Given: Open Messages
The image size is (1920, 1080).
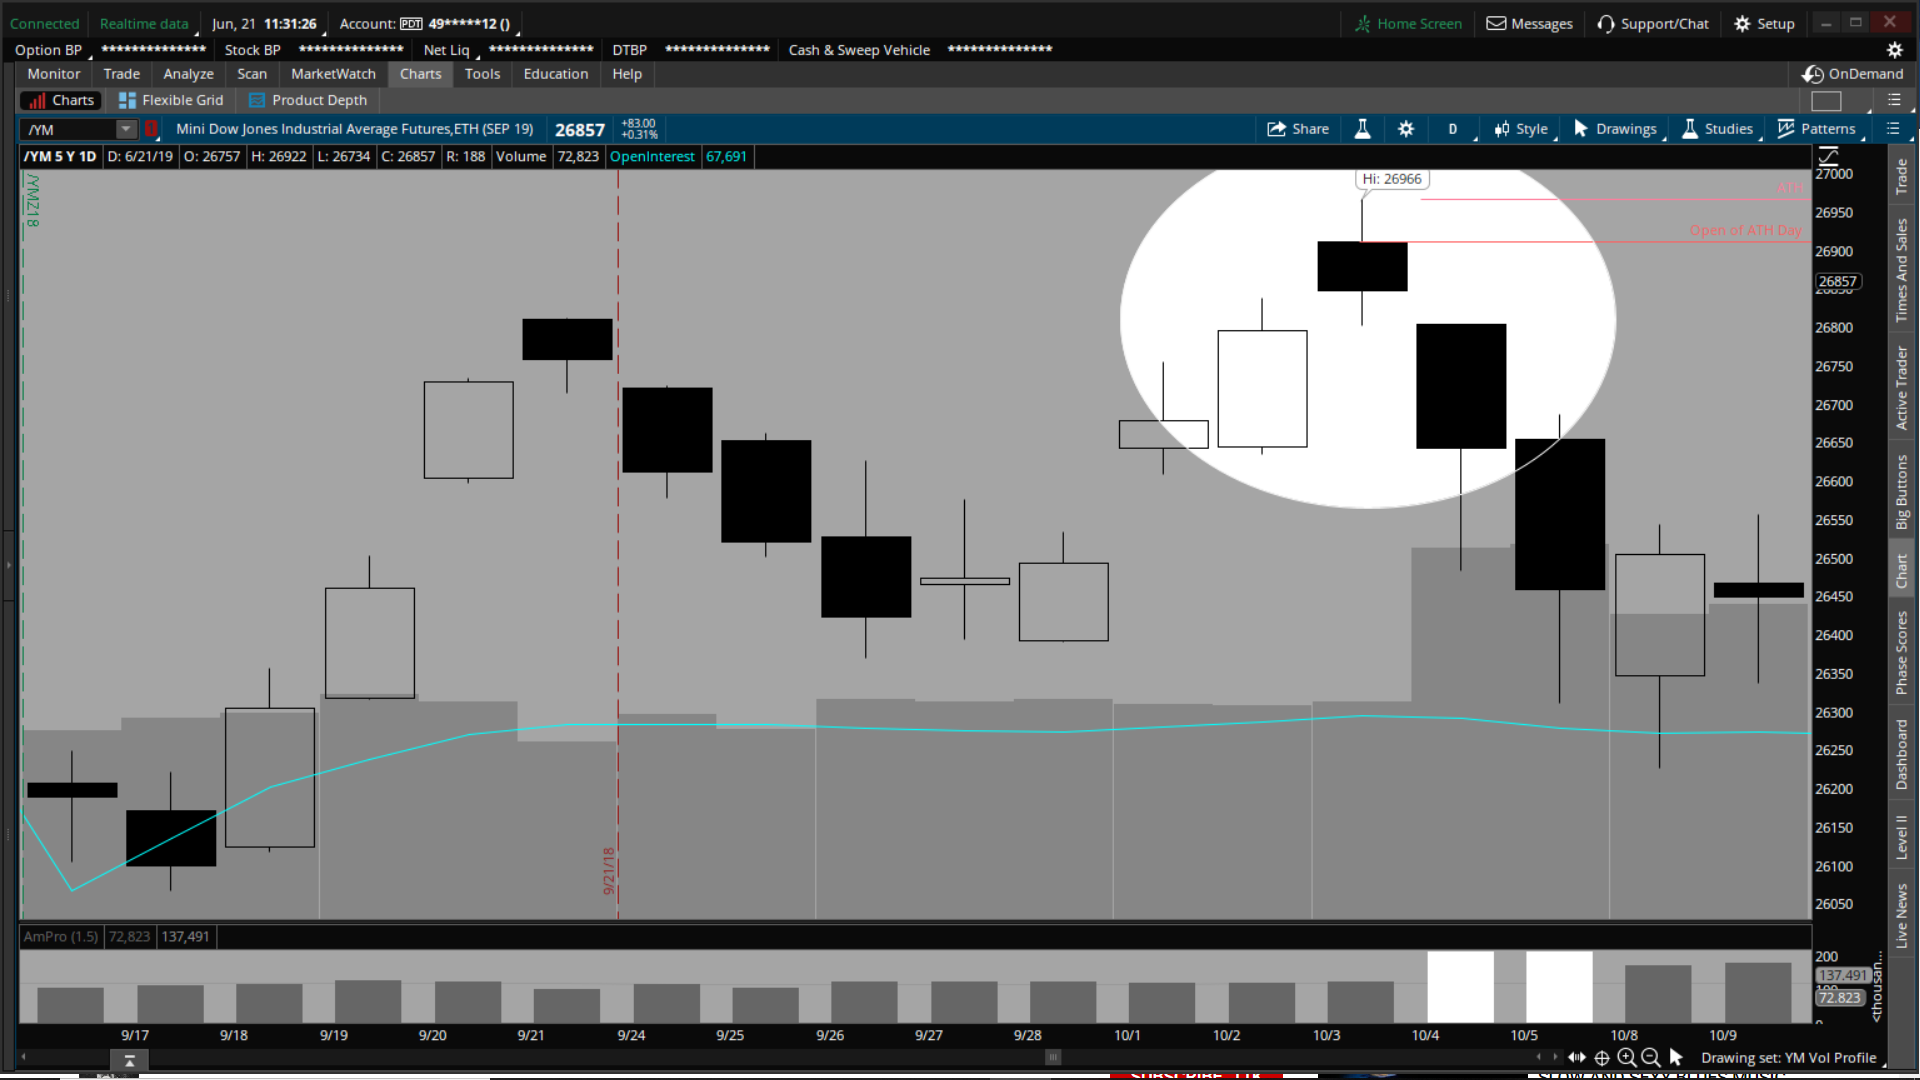Looking at the screenshot, I should 1529,24.
